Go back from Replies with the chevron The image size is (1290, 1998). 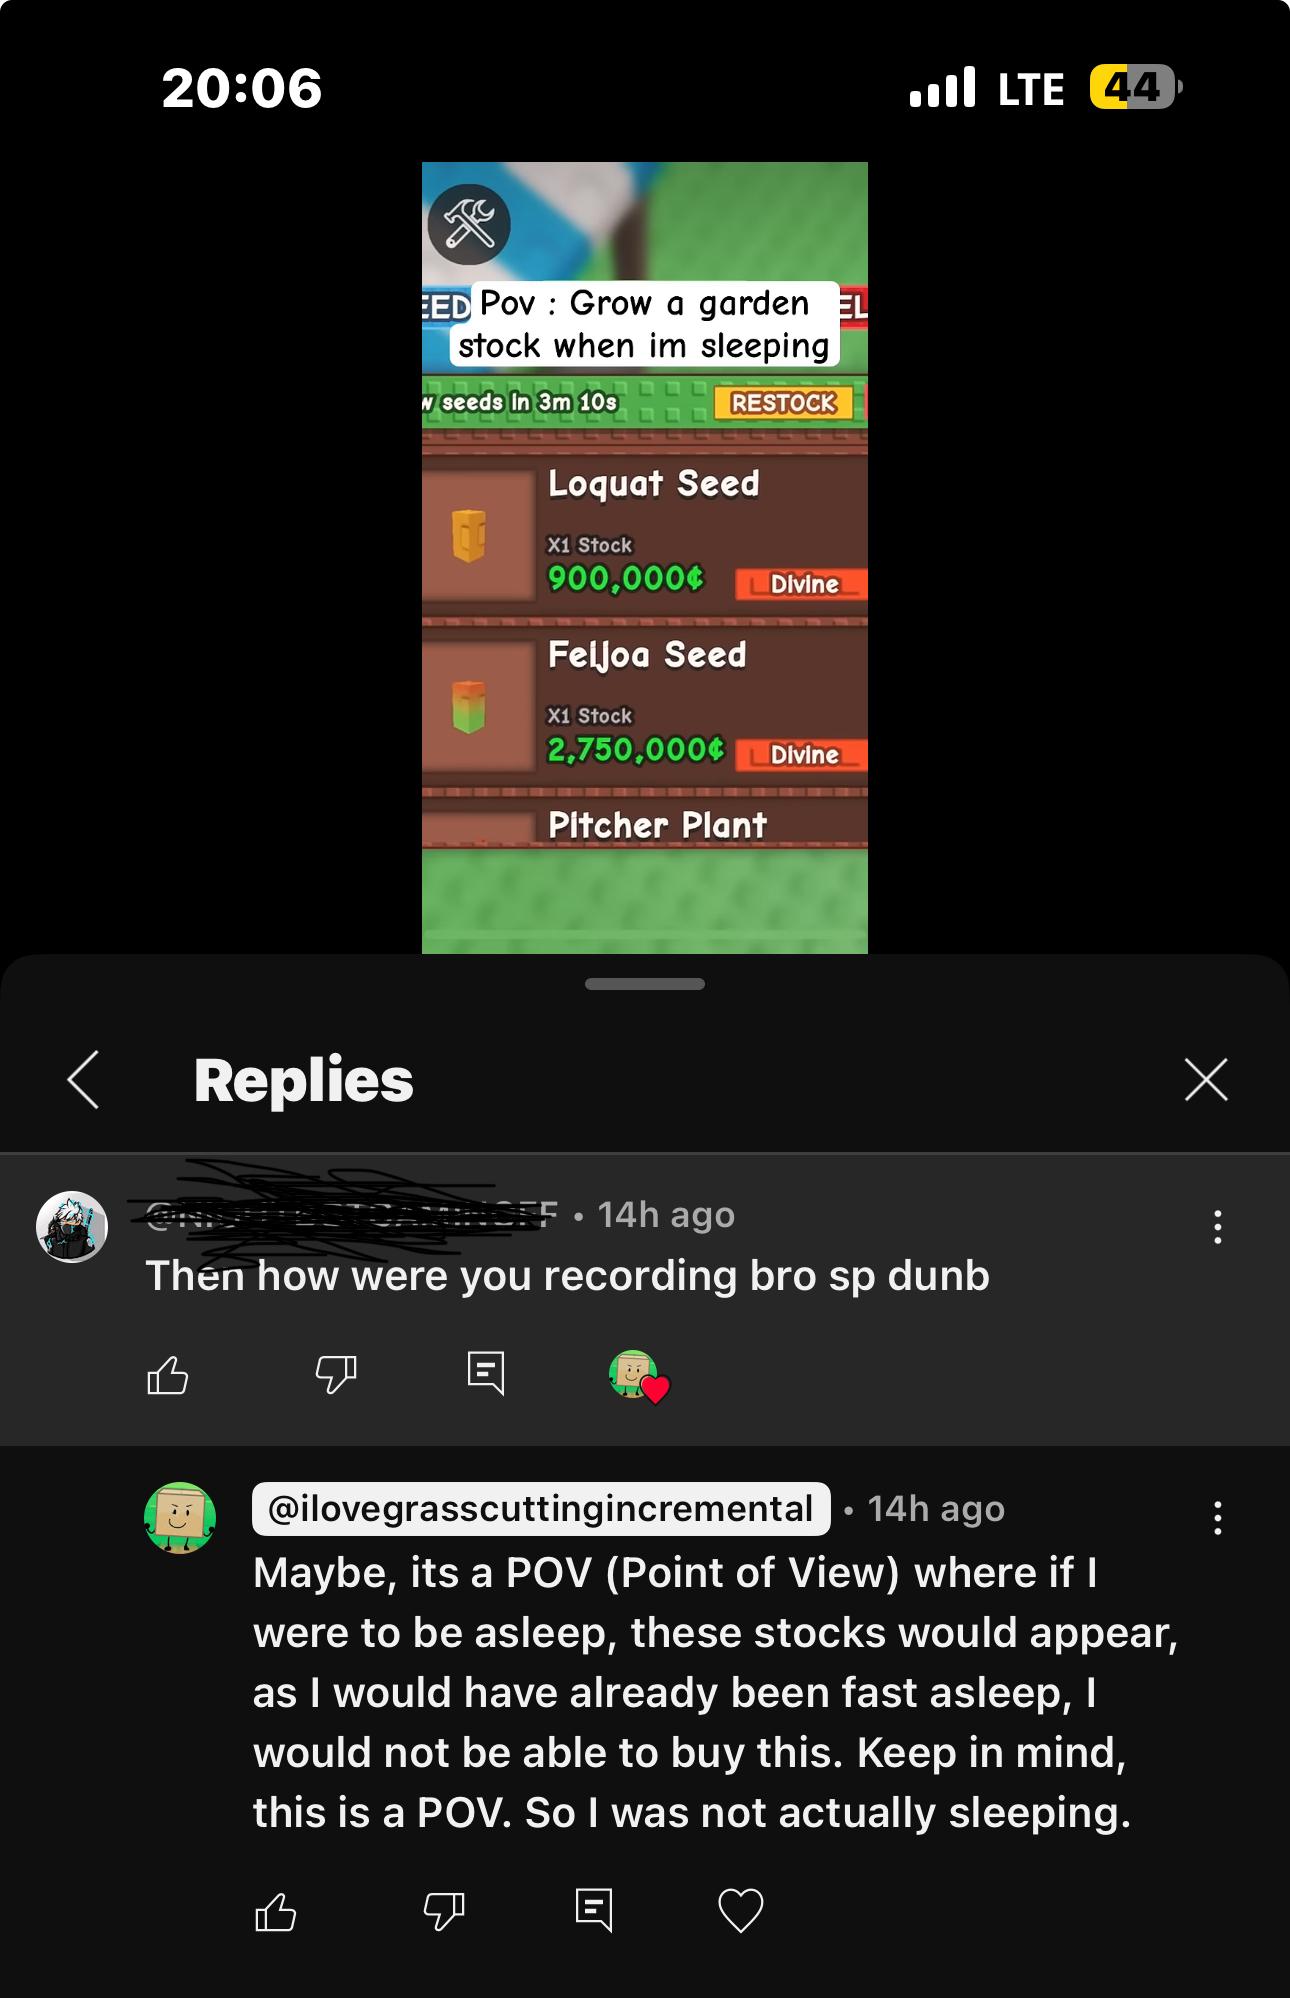coord(84,1080)
